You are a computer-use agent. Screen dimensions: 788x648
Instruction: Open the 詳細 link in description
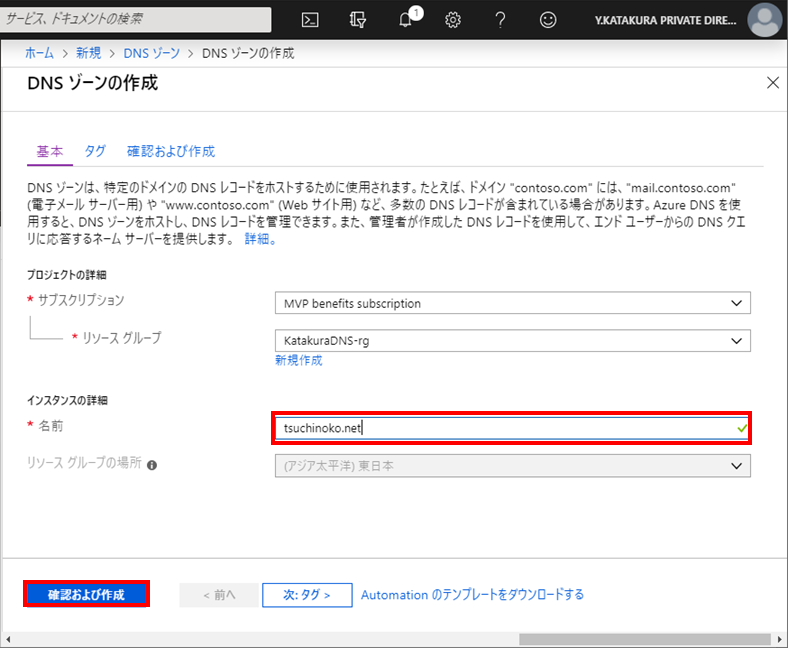point(260,239)
